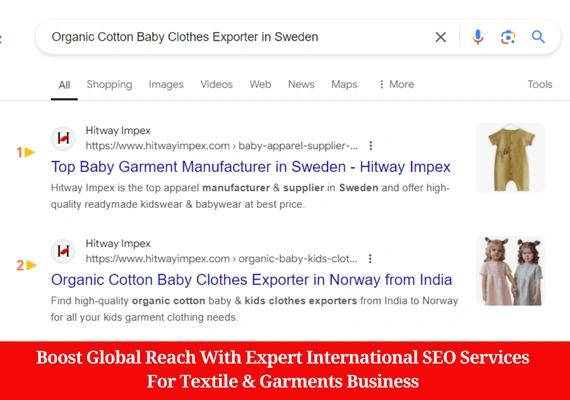Open Organic Cotton Baby Clothes Exporter Norway link
The width and height of the screenshot is (570, 400).
[252, 280]
